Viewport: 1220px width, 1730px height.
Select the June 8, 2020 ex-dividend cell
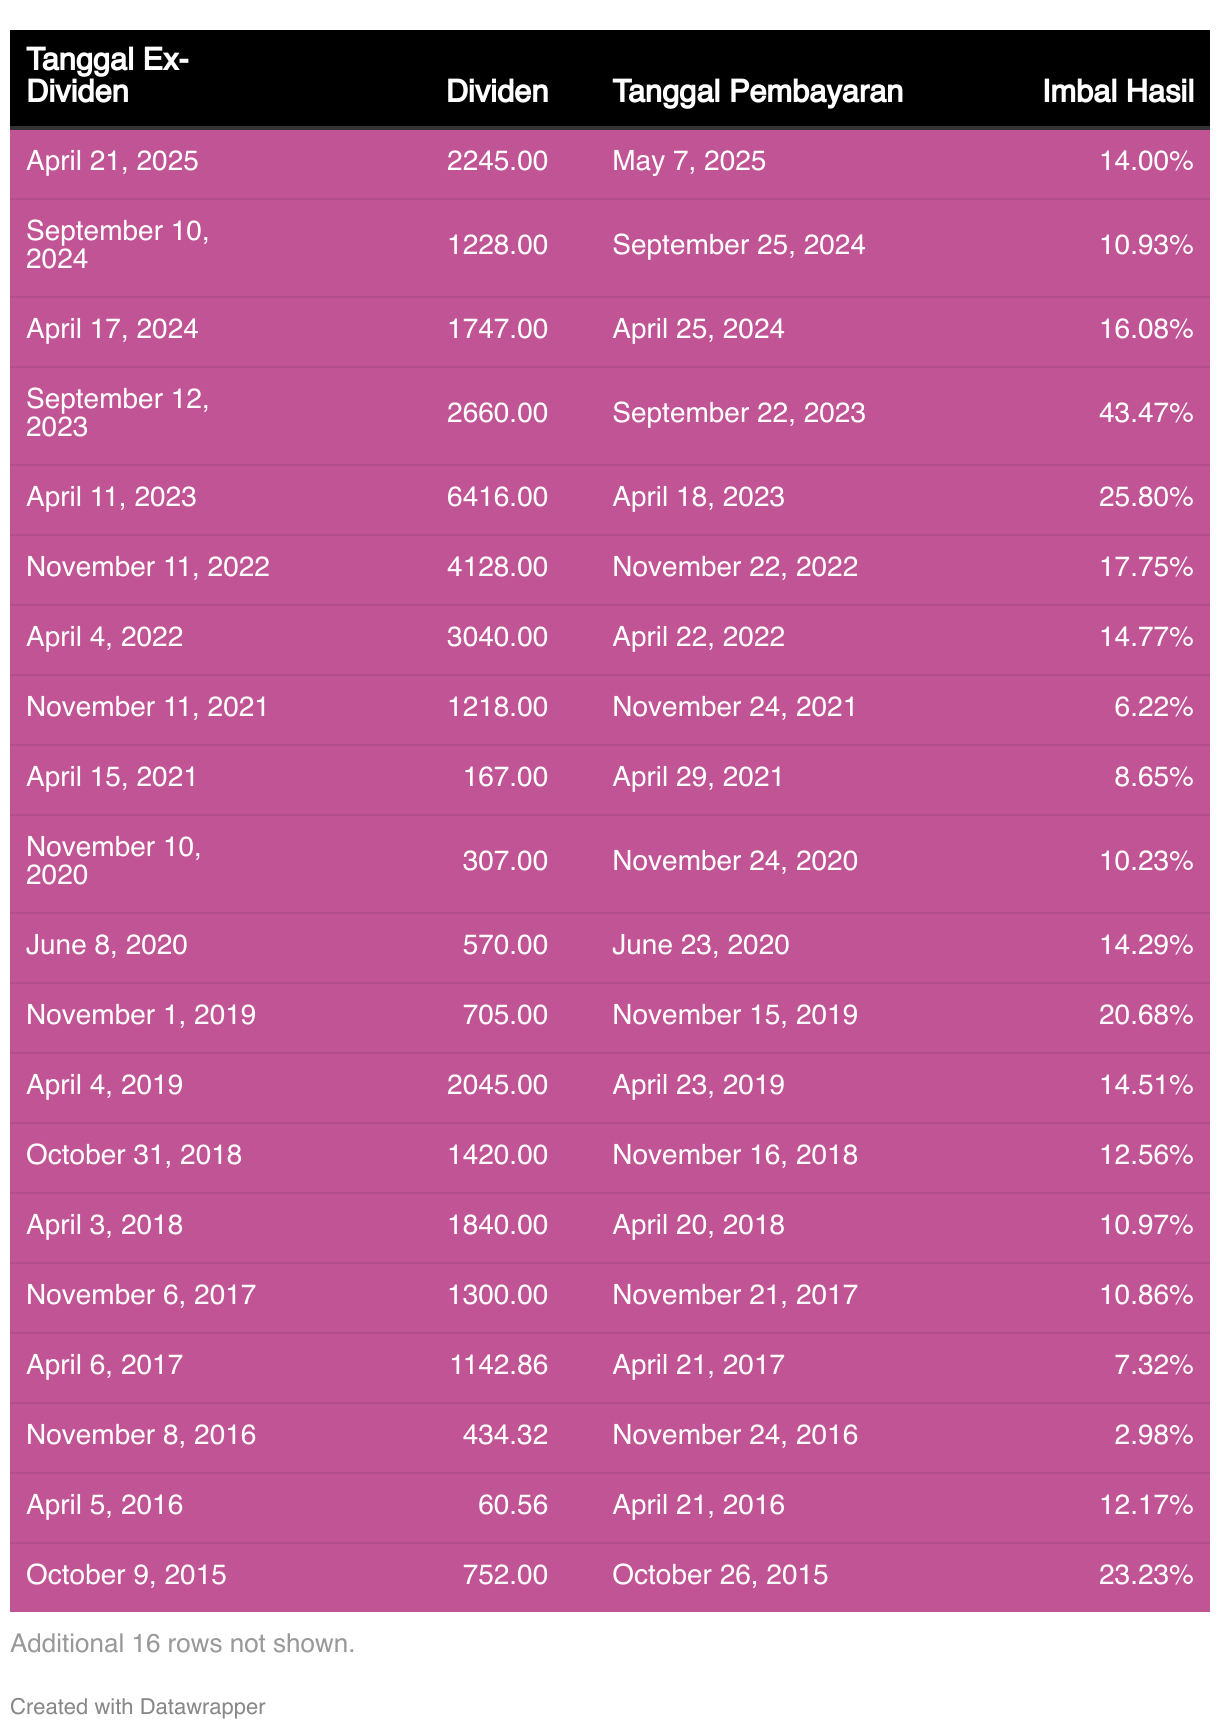[x=107, y=945]
